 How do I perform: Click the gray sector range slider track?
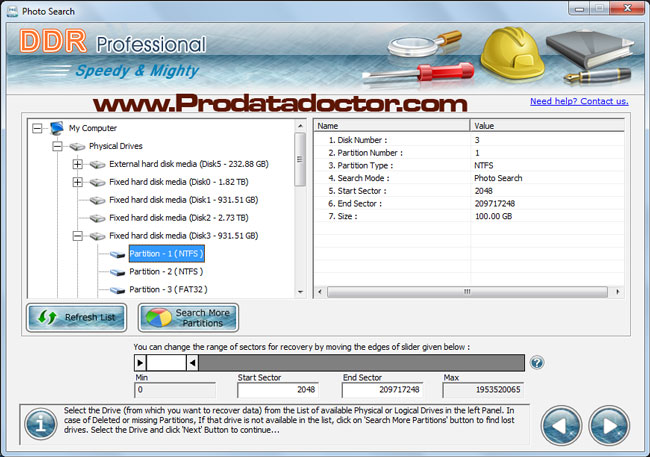coord(361,363)
